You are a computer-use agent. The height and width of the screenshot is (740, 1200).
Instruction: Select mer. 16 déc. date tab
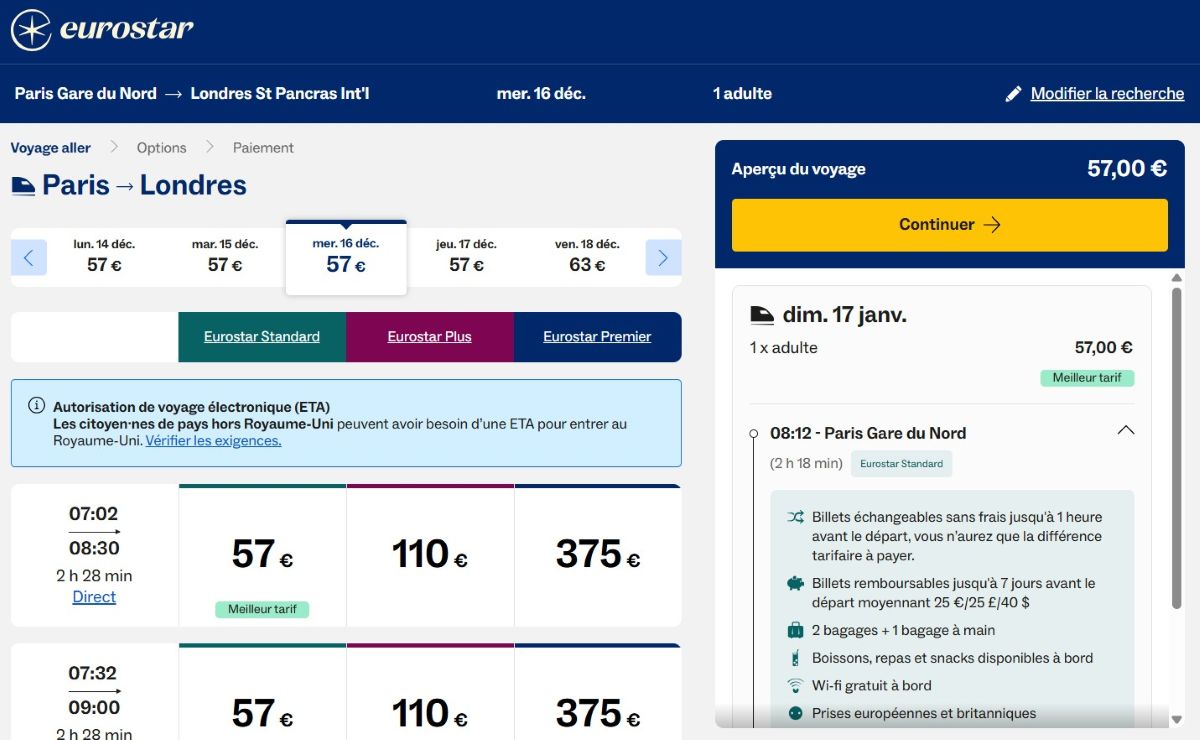click(346, 257)
